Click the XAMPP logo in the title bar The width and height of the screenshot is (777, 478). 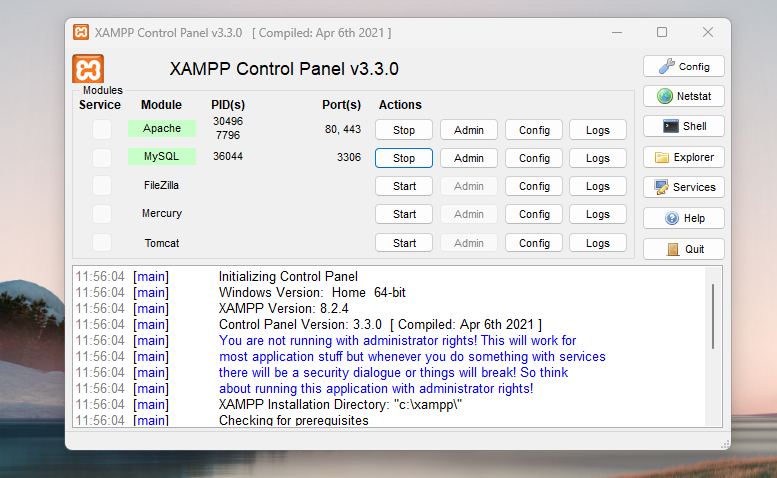coord(81,32)
